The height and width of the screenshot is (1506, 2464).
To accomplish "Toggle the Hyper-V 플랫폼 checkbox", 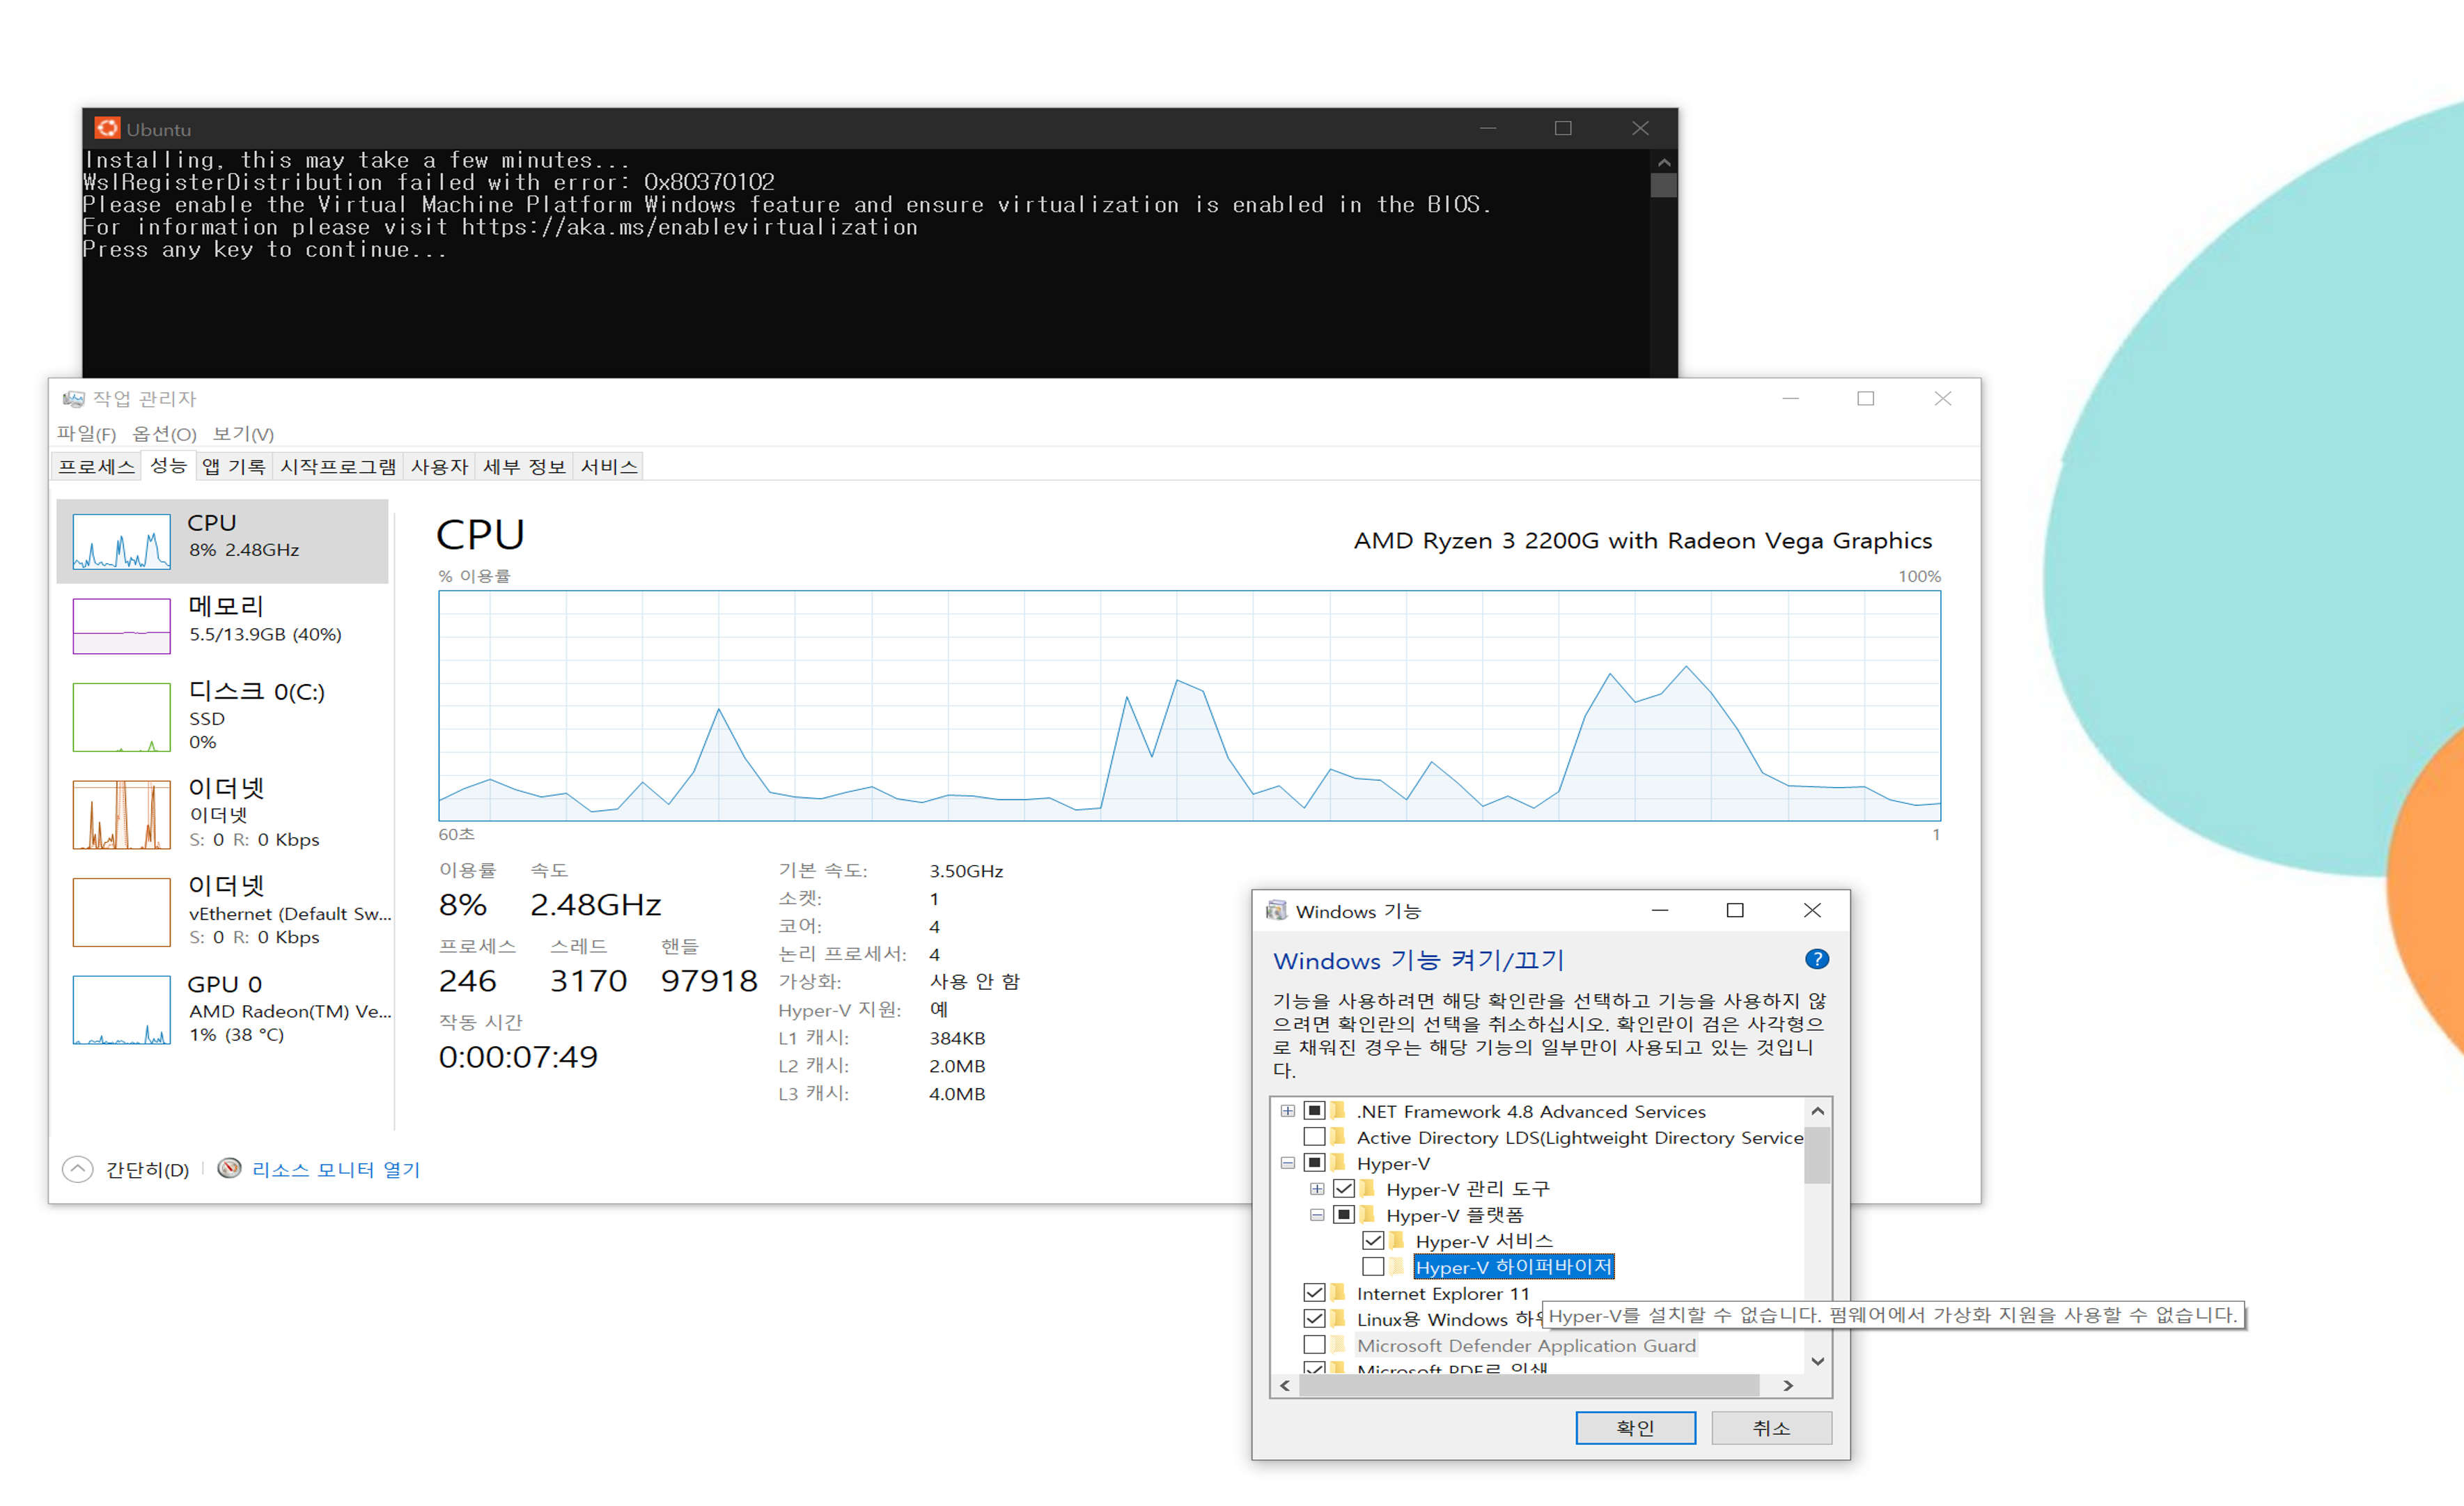I will point(1344,1214).
